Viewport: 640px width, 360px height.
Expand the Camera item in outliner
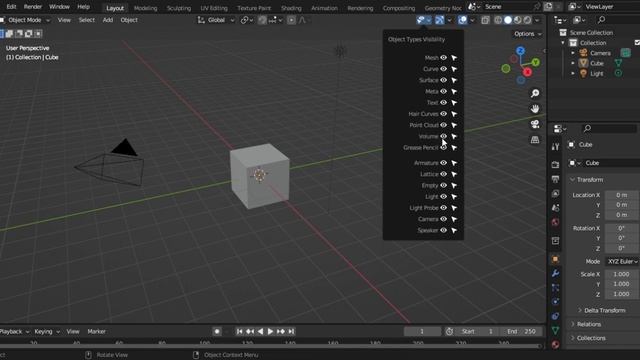573,53
